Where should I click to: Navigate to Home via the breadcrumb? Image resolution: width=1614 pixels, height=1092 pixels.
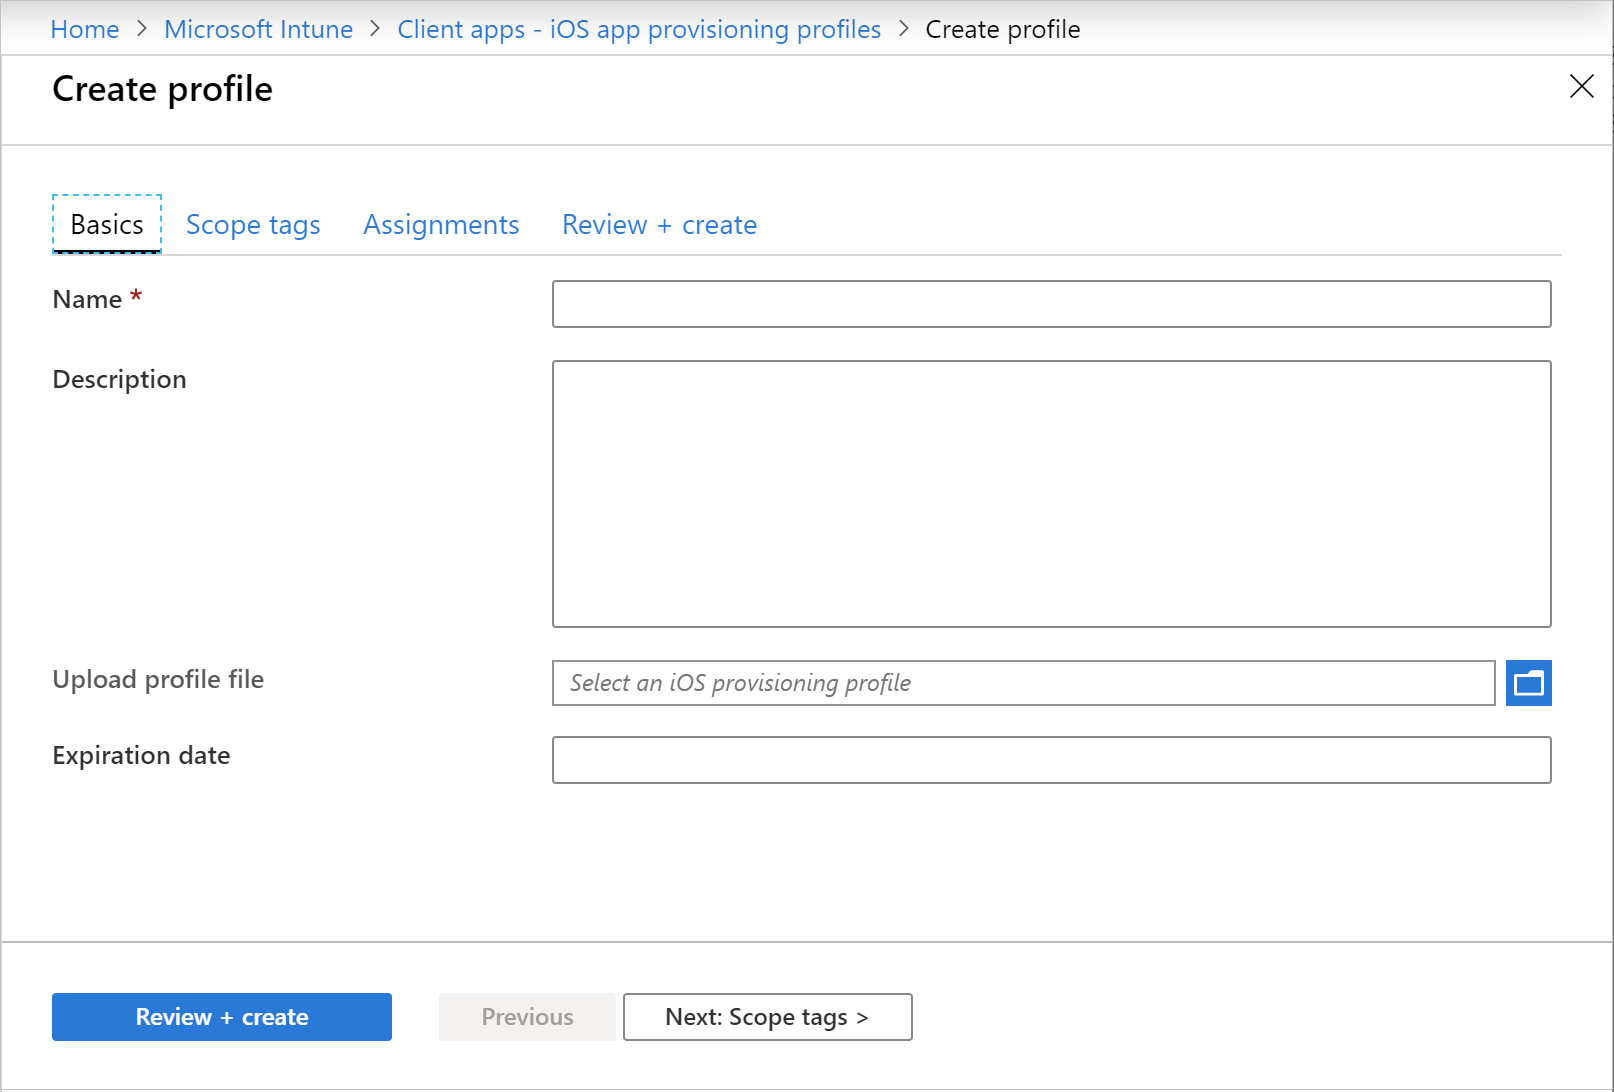point(84,29)
